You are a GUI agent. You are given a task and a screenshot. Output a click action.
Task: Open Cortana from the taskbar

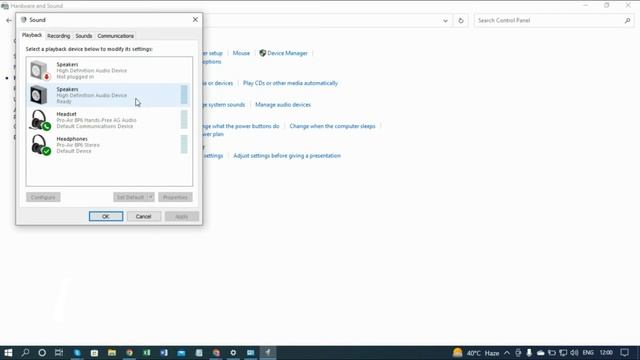(x=42, y=353)
